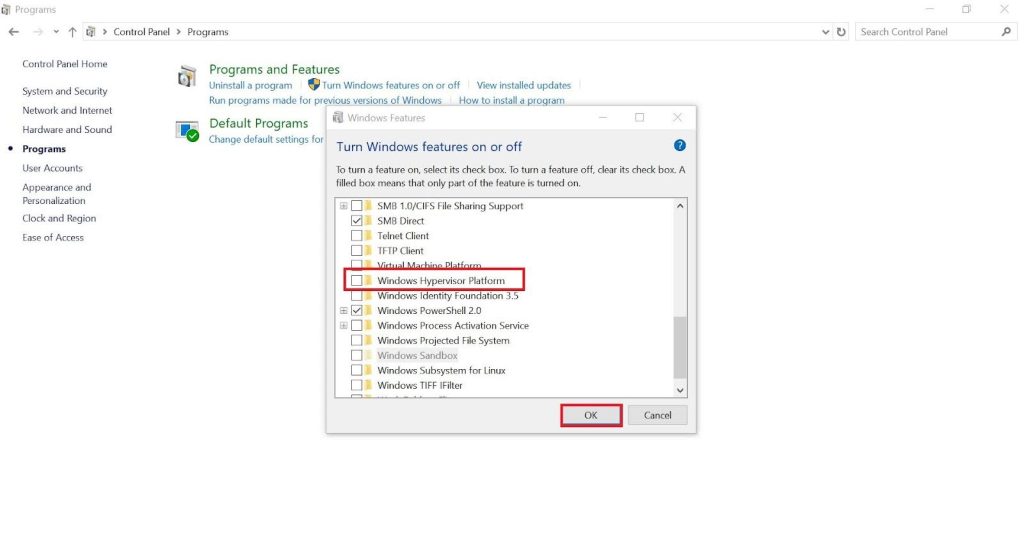Image resolution: width=1024 pixels, height=534 pixels.
Task: Click the Programs and Features icon
Action: 187,76
